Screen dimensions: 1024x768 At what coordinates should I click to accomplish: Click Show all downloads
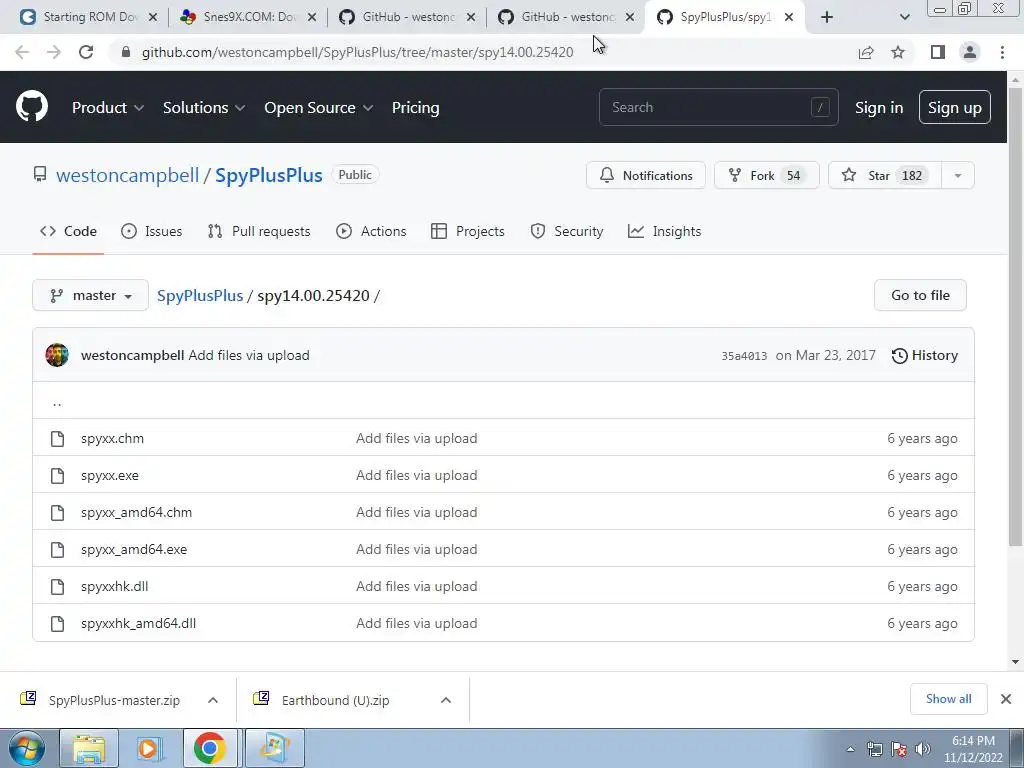[x=948, y=699]
